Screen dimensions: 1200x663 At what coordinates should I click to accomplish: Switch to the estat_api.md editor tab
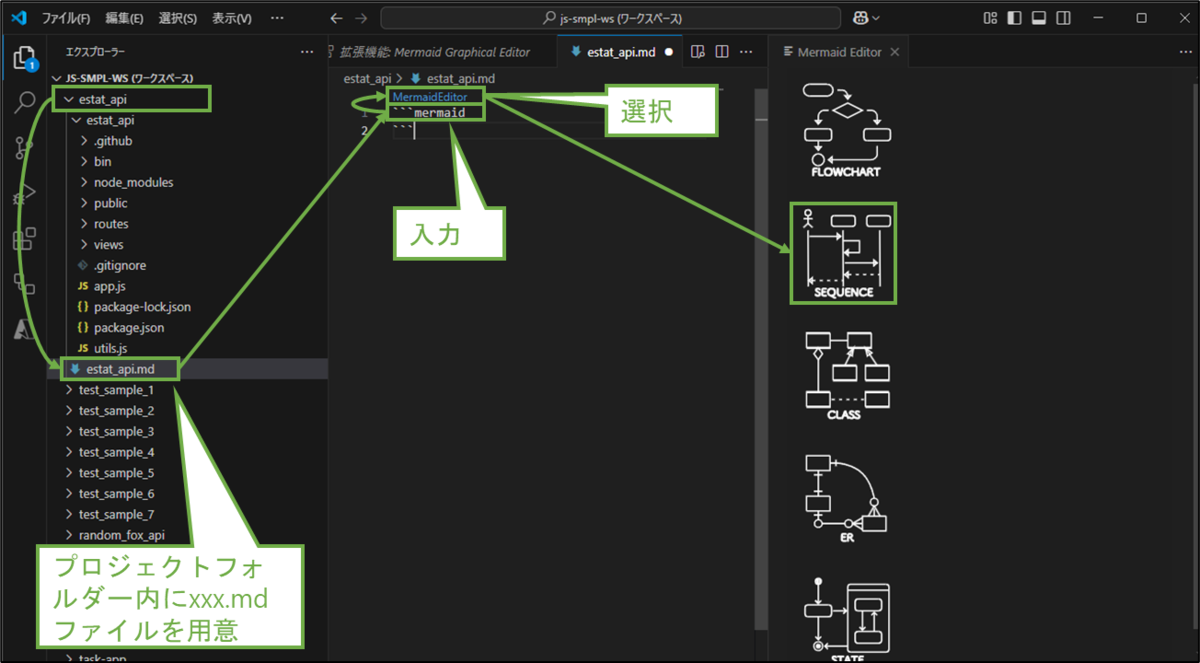click(622, 52)
